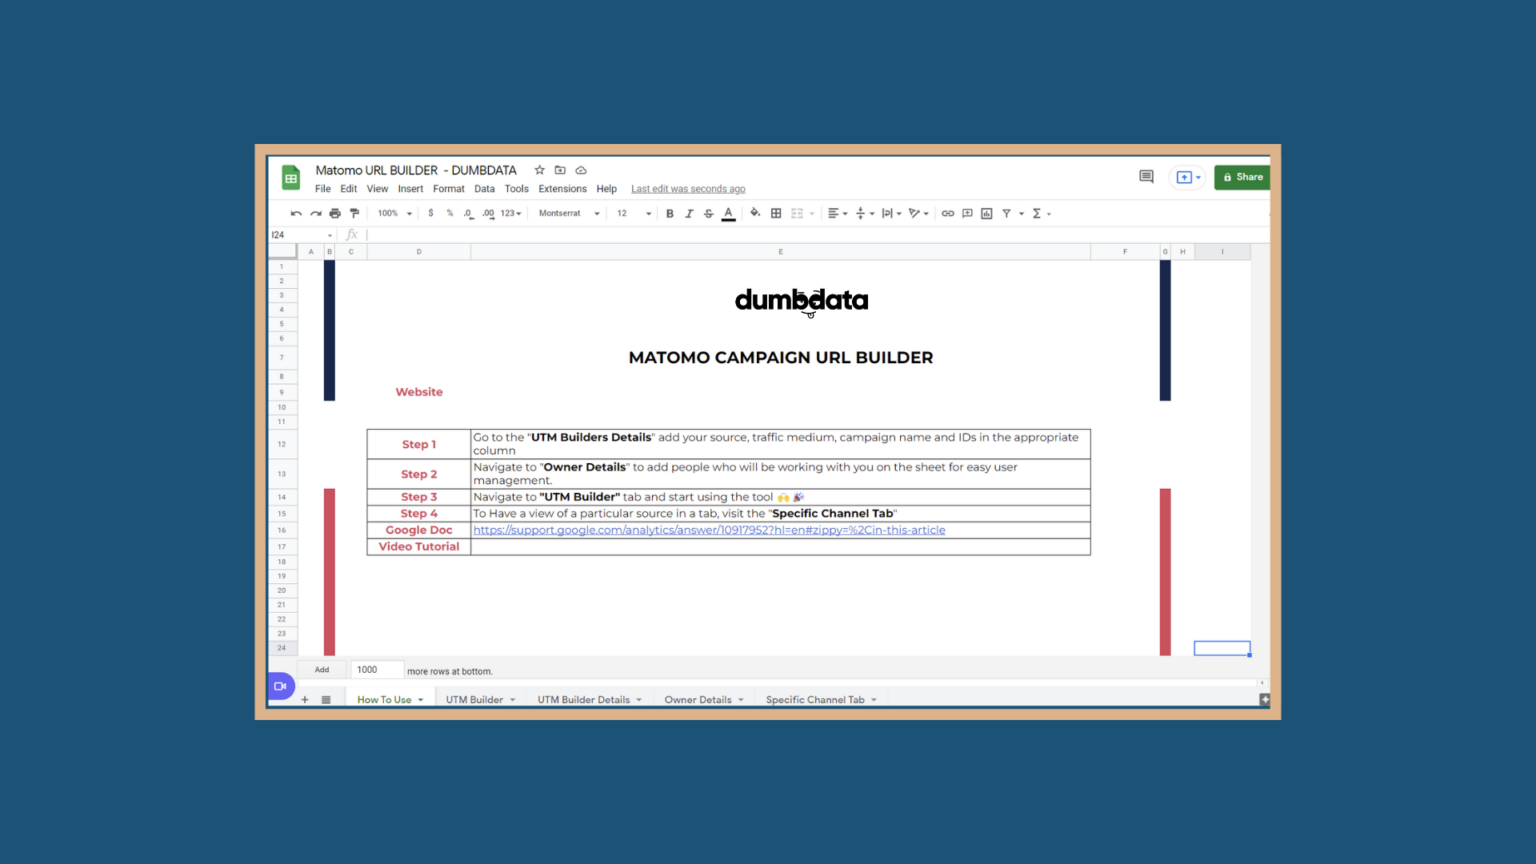Image resolution: width=1536 pixels, height=864 pixels.
Task: Open the Google Analytics support article link
Action: click(708, 530)
